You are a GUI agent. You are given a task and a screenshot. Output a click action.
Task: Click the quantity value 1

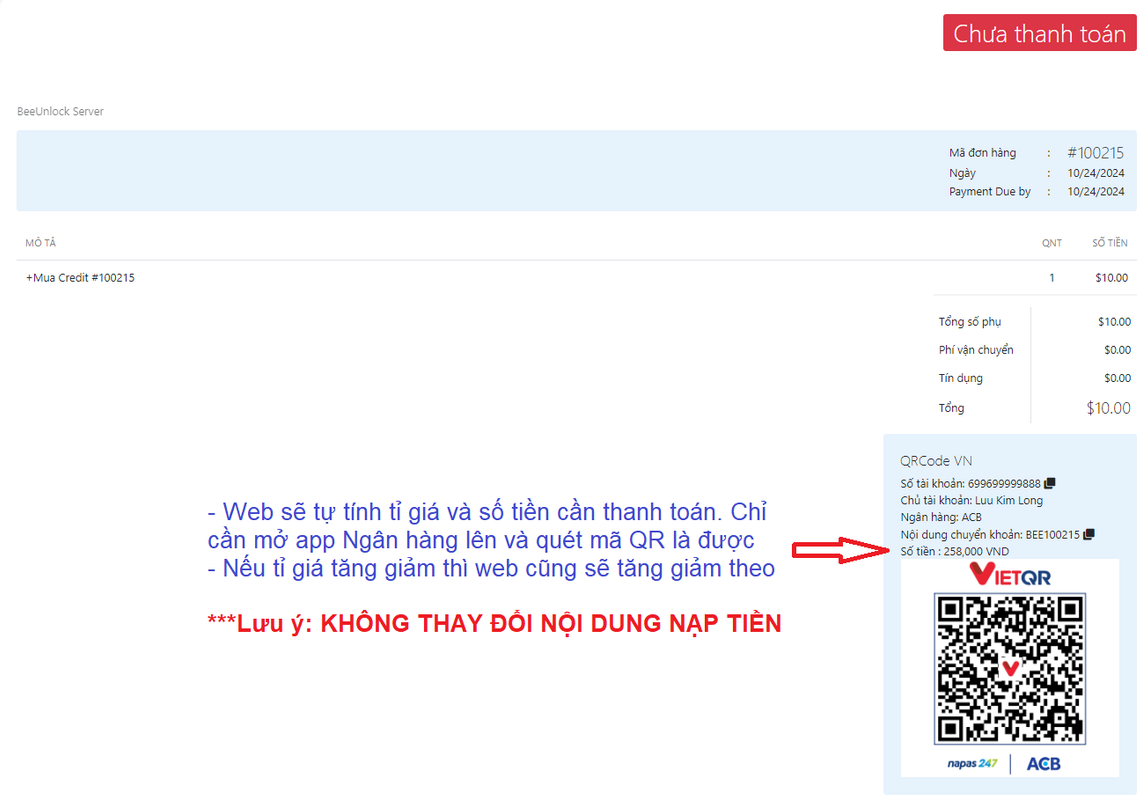(x=1052, y=278)
